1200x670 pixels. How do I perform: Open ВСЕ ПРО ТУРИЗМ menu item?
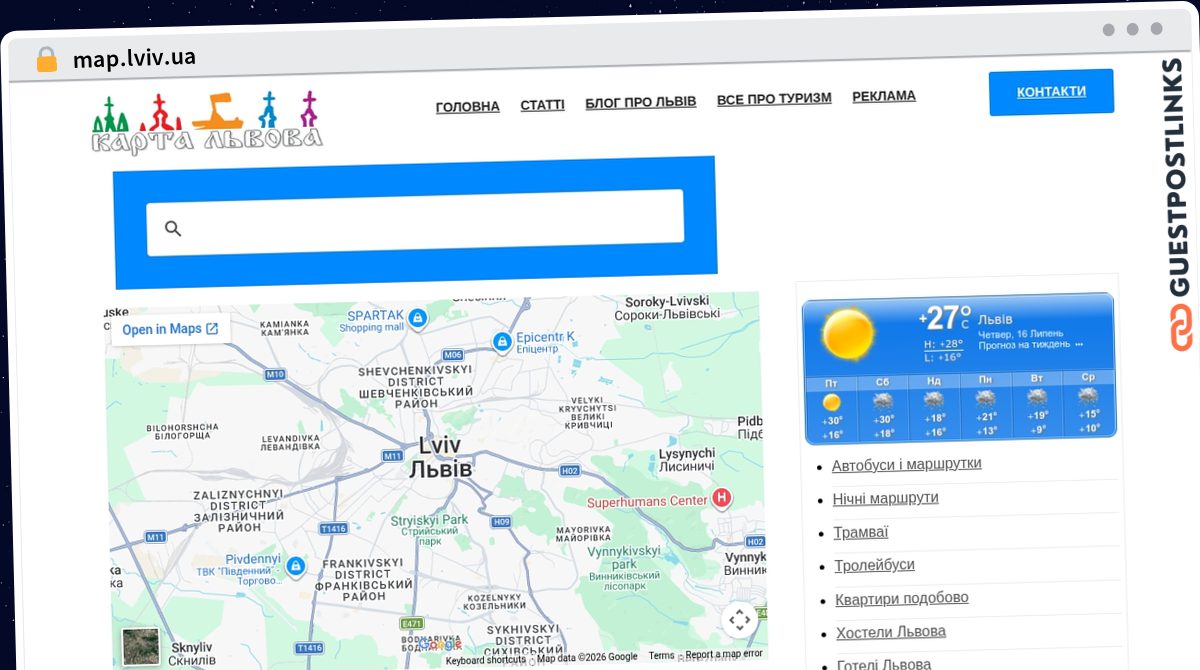click(x=774, y=98)
